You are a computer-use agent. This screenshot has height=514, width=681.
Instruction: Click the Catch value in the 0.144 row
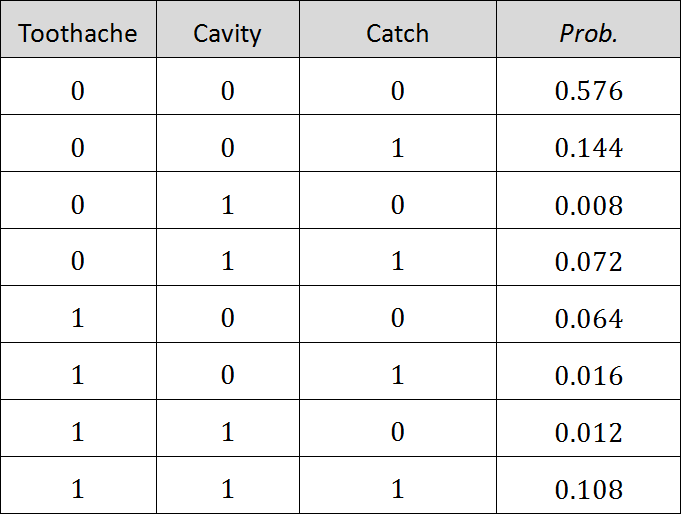tap(397, 148)
